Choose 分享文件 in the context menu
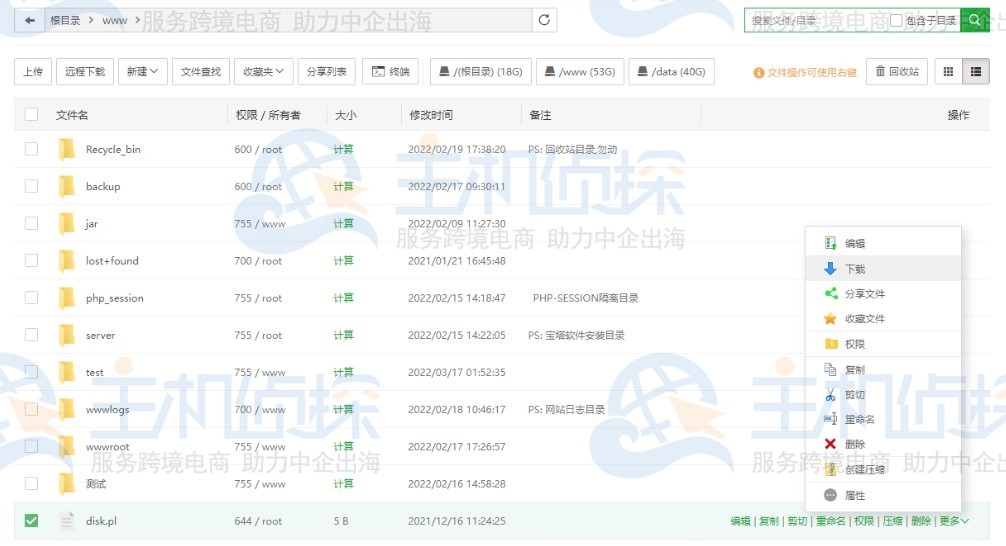The width and height of the screenshot is (1006, 546). [x=883, y=293]
